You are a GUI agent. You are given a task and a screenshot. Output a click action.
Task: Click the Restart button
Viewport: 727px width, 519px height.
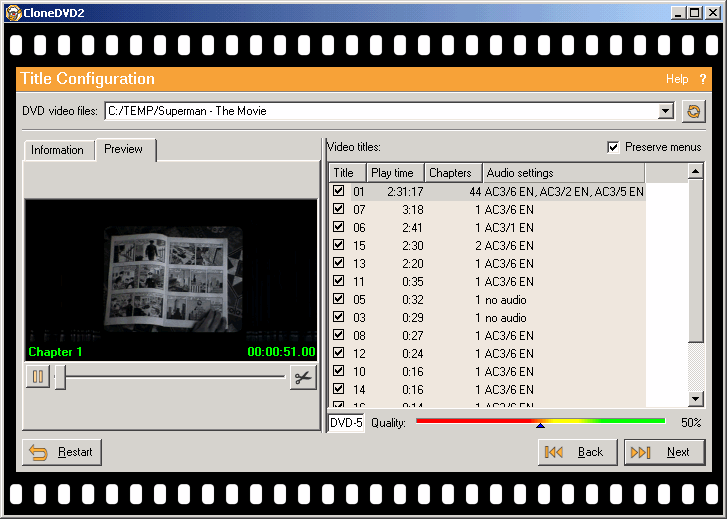tap(62, 452)
